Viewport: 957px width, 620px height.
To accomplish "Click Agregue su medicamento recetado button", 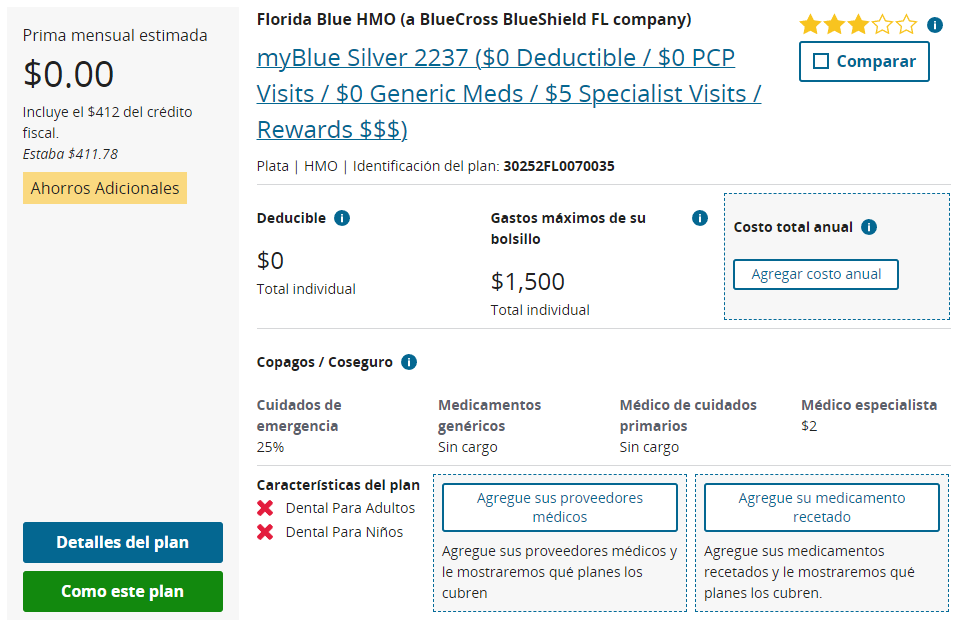I will (822, 507).
